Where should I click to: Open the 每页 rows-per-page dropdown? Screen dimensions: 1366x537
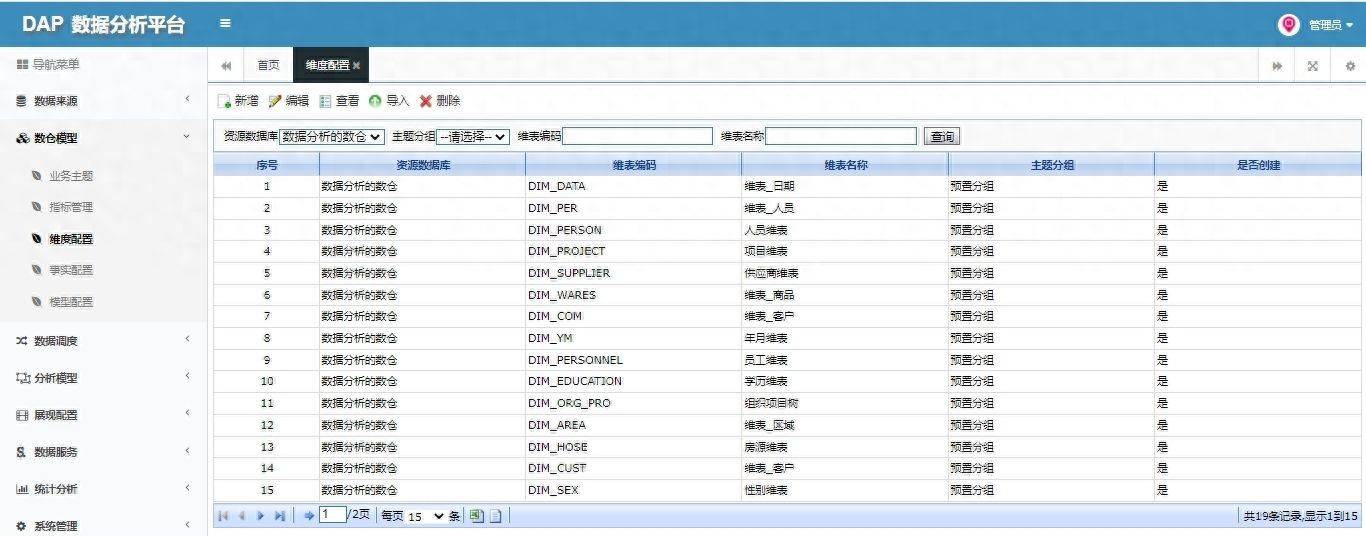pyautogui.click(x=425, y=516)
